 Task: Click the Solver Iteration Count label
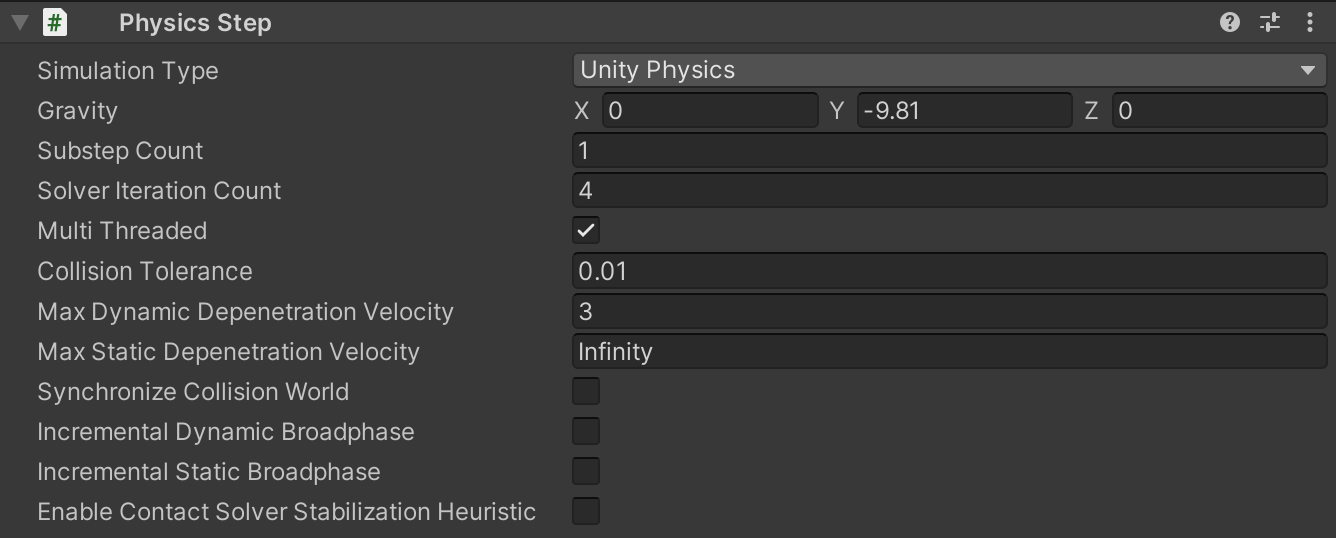(159, 191)
